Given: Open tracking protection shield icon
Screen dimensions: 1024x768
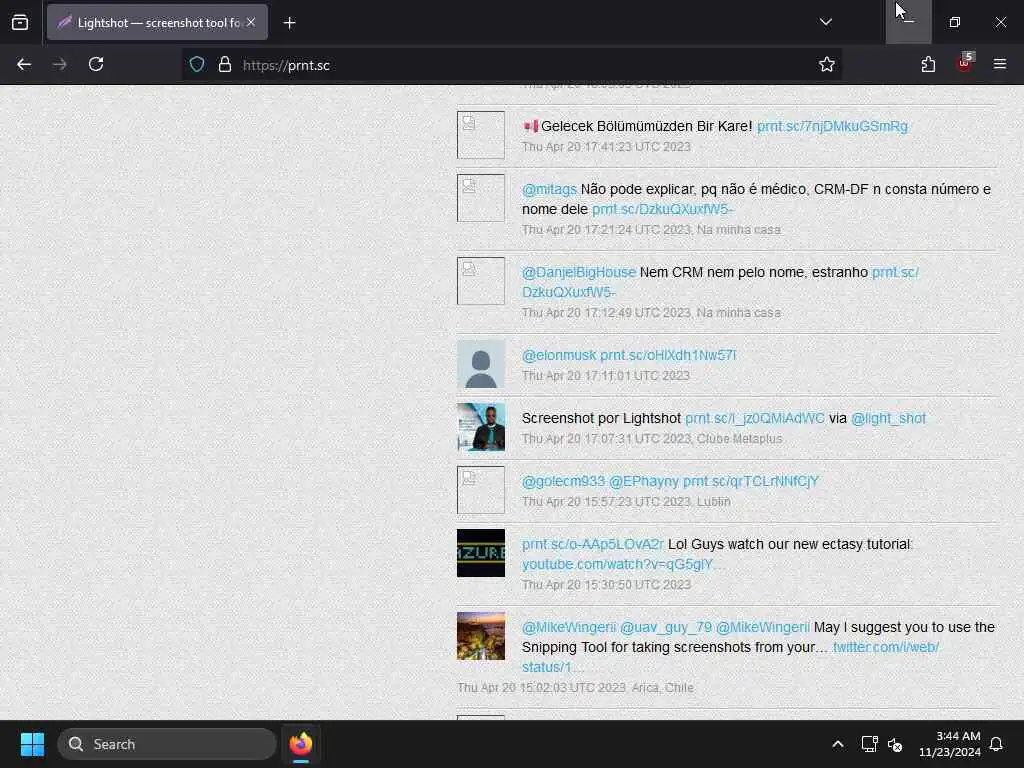Looking at the screenshot, I should (x=197, y=65).
